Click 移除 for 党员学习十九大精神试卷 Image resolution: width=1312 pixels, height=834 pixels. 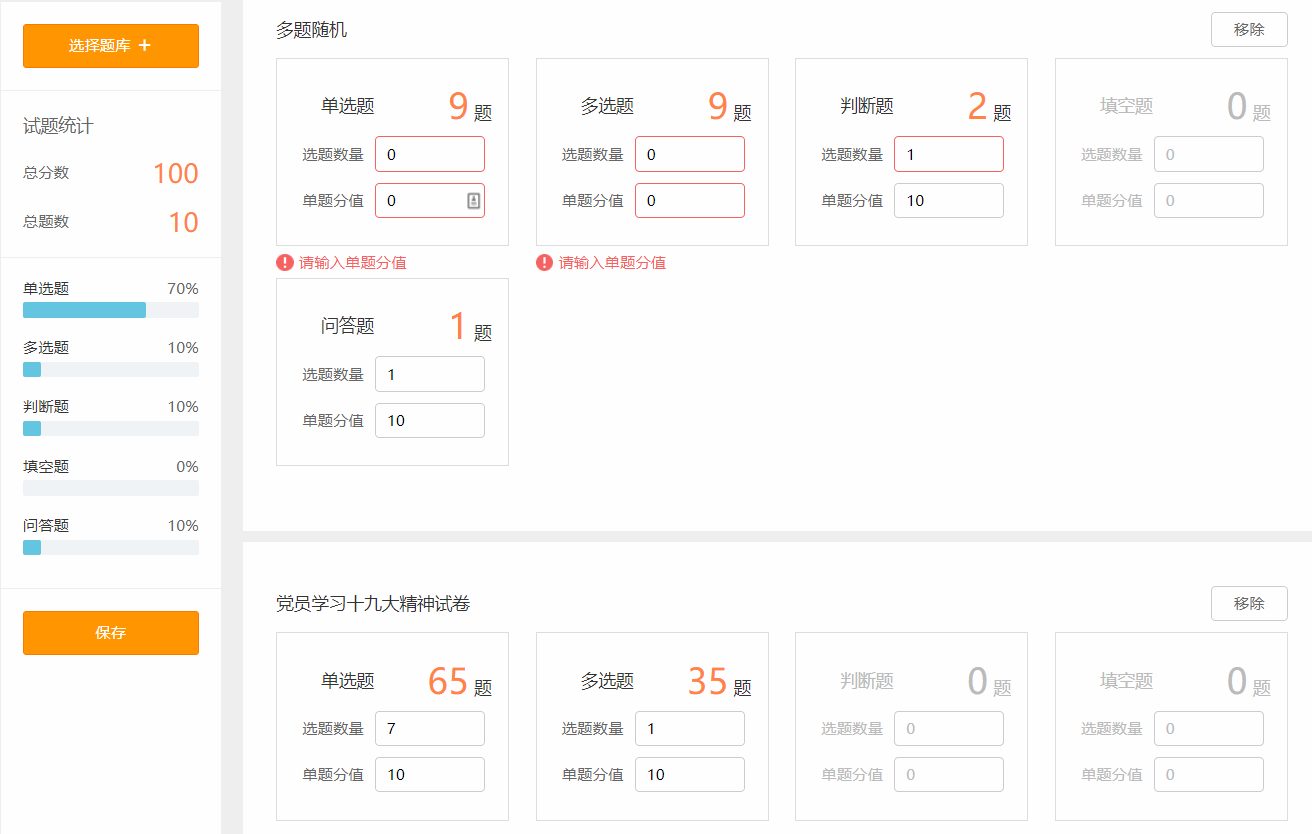1248,604
